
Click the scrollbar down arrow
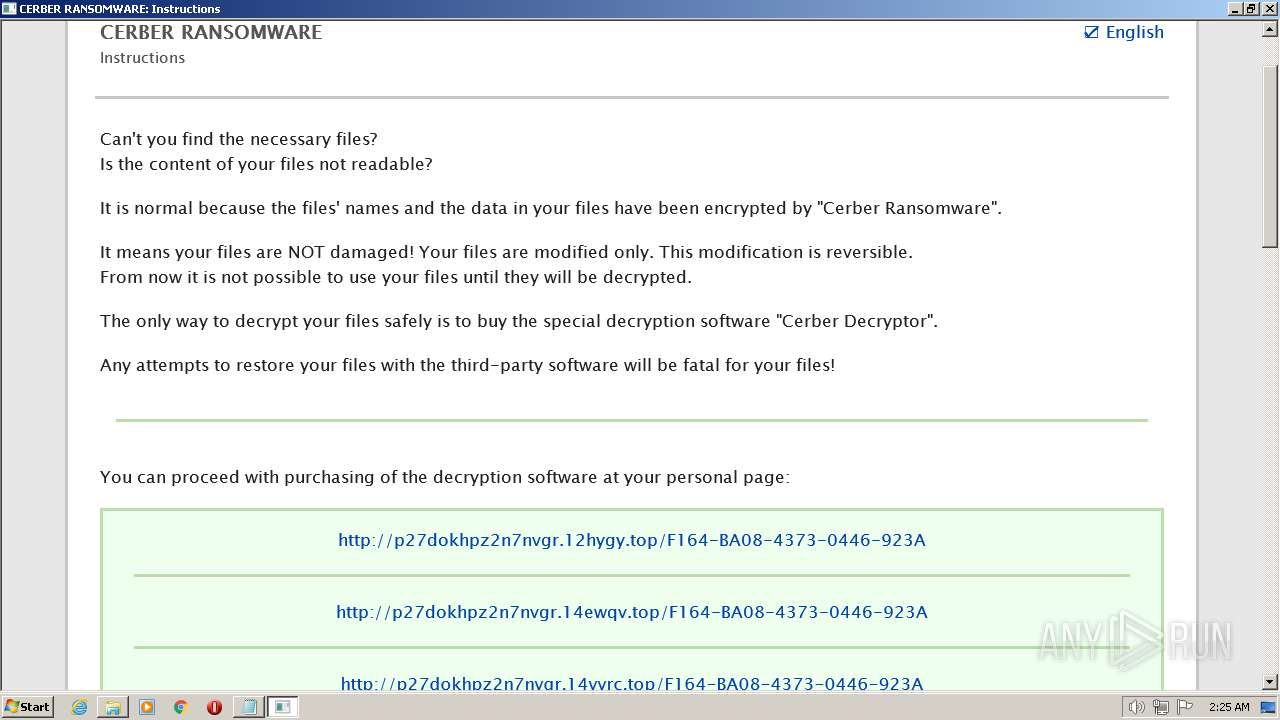(1270, 682)
